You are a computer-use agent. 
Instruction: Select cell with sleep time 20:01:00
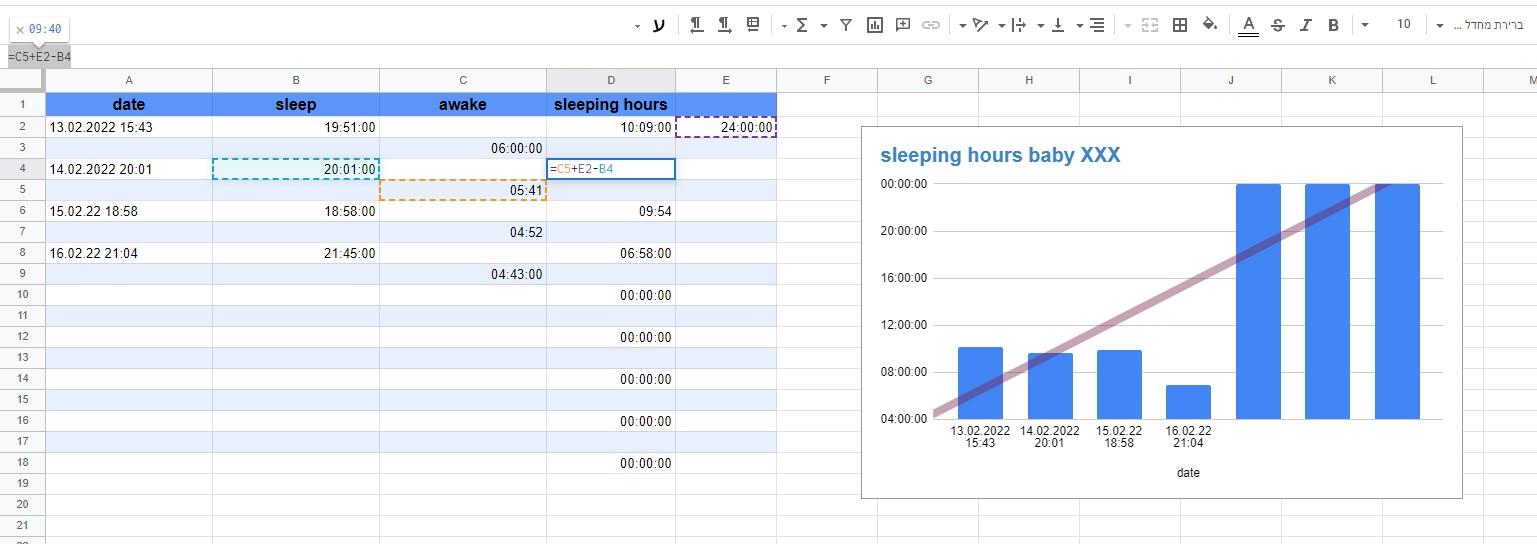[x=296, y=169]
